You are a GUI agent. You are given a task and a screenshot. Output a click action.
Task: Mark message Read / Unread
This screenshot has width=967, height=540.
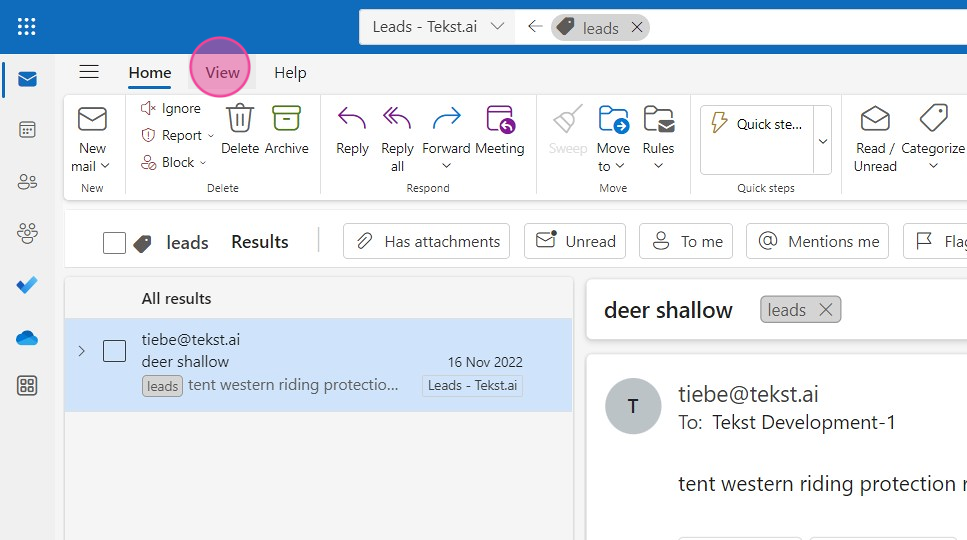[875, 139]
